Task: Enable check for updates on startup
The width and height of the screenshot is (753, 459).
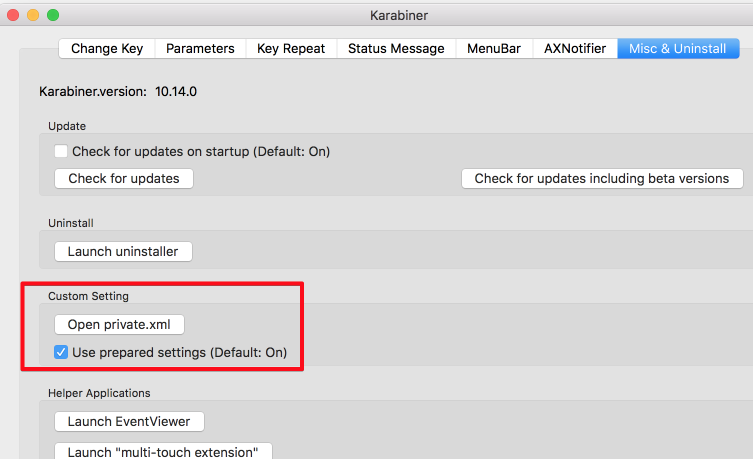Action: tap(62, 152)
